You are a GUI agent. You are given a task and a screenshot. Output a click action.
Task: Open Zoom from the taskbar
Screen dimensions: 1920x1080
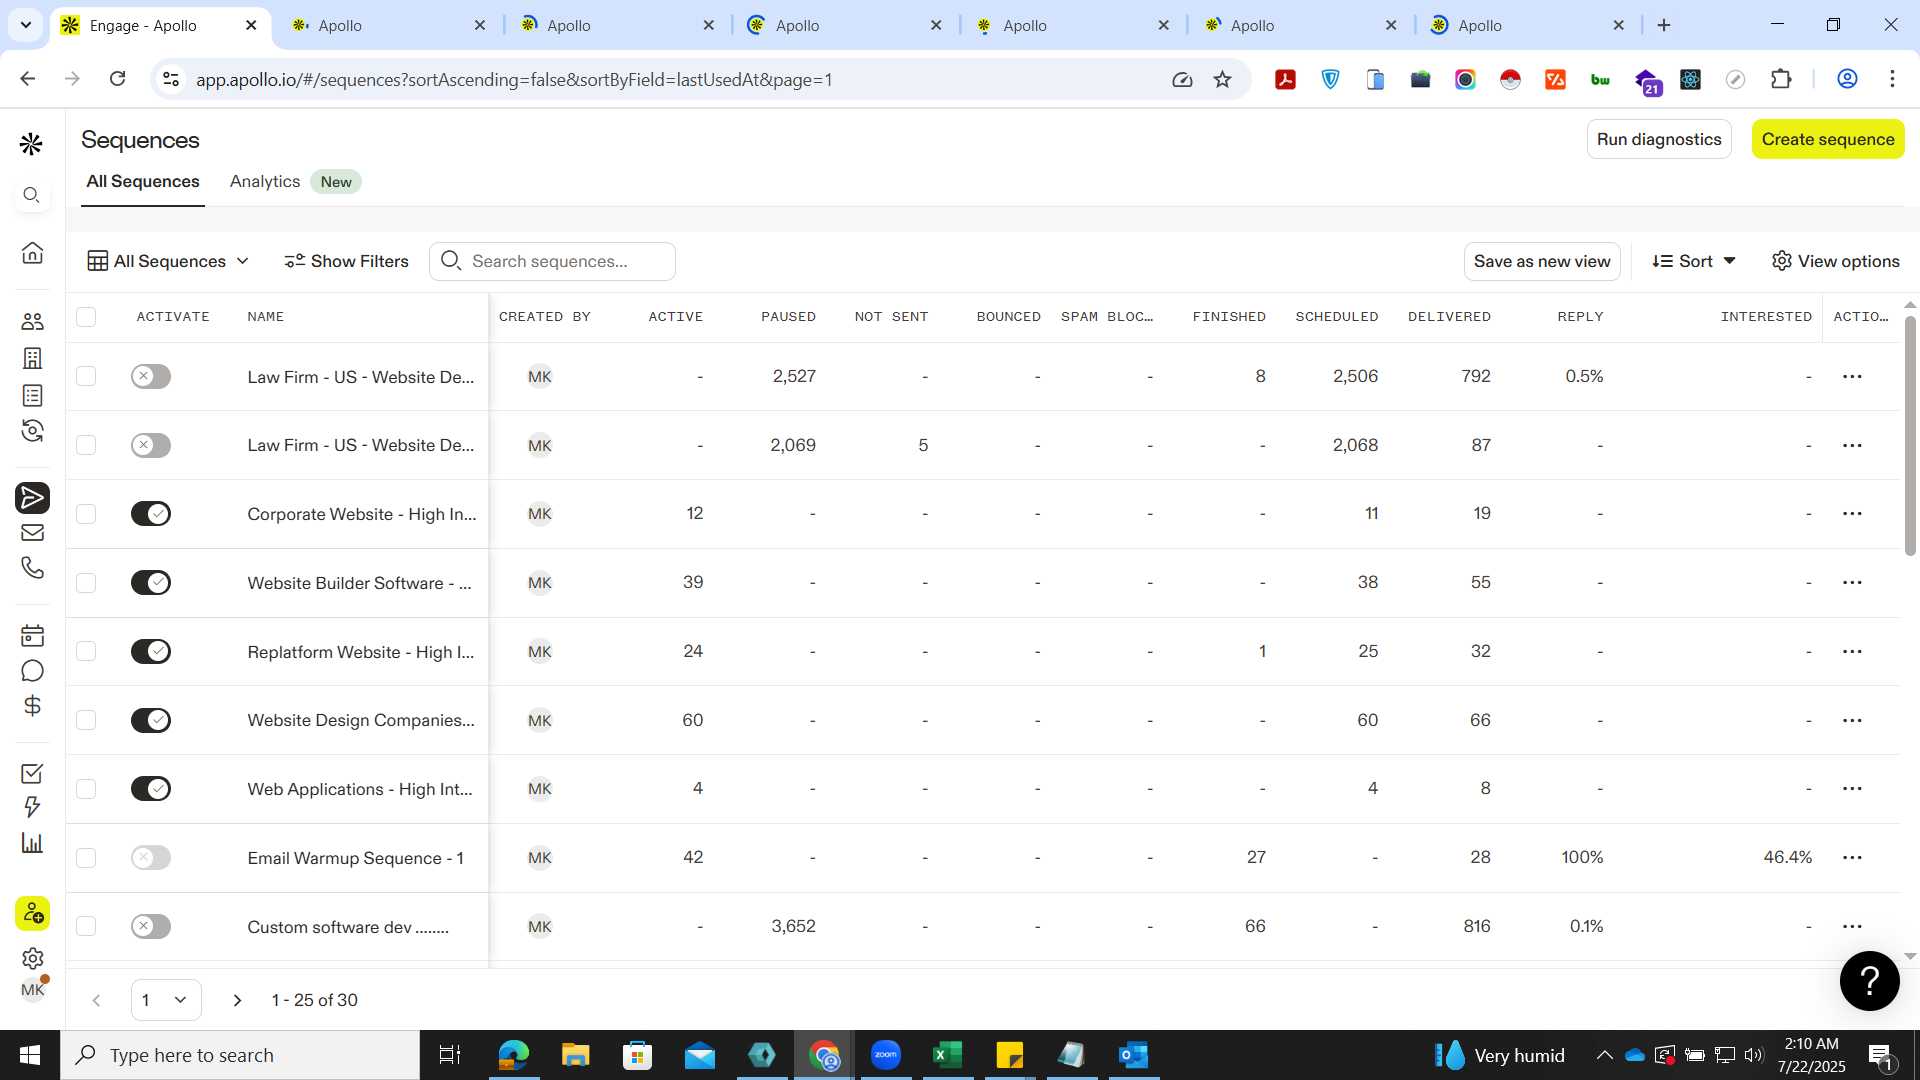tap(886, 1055)
